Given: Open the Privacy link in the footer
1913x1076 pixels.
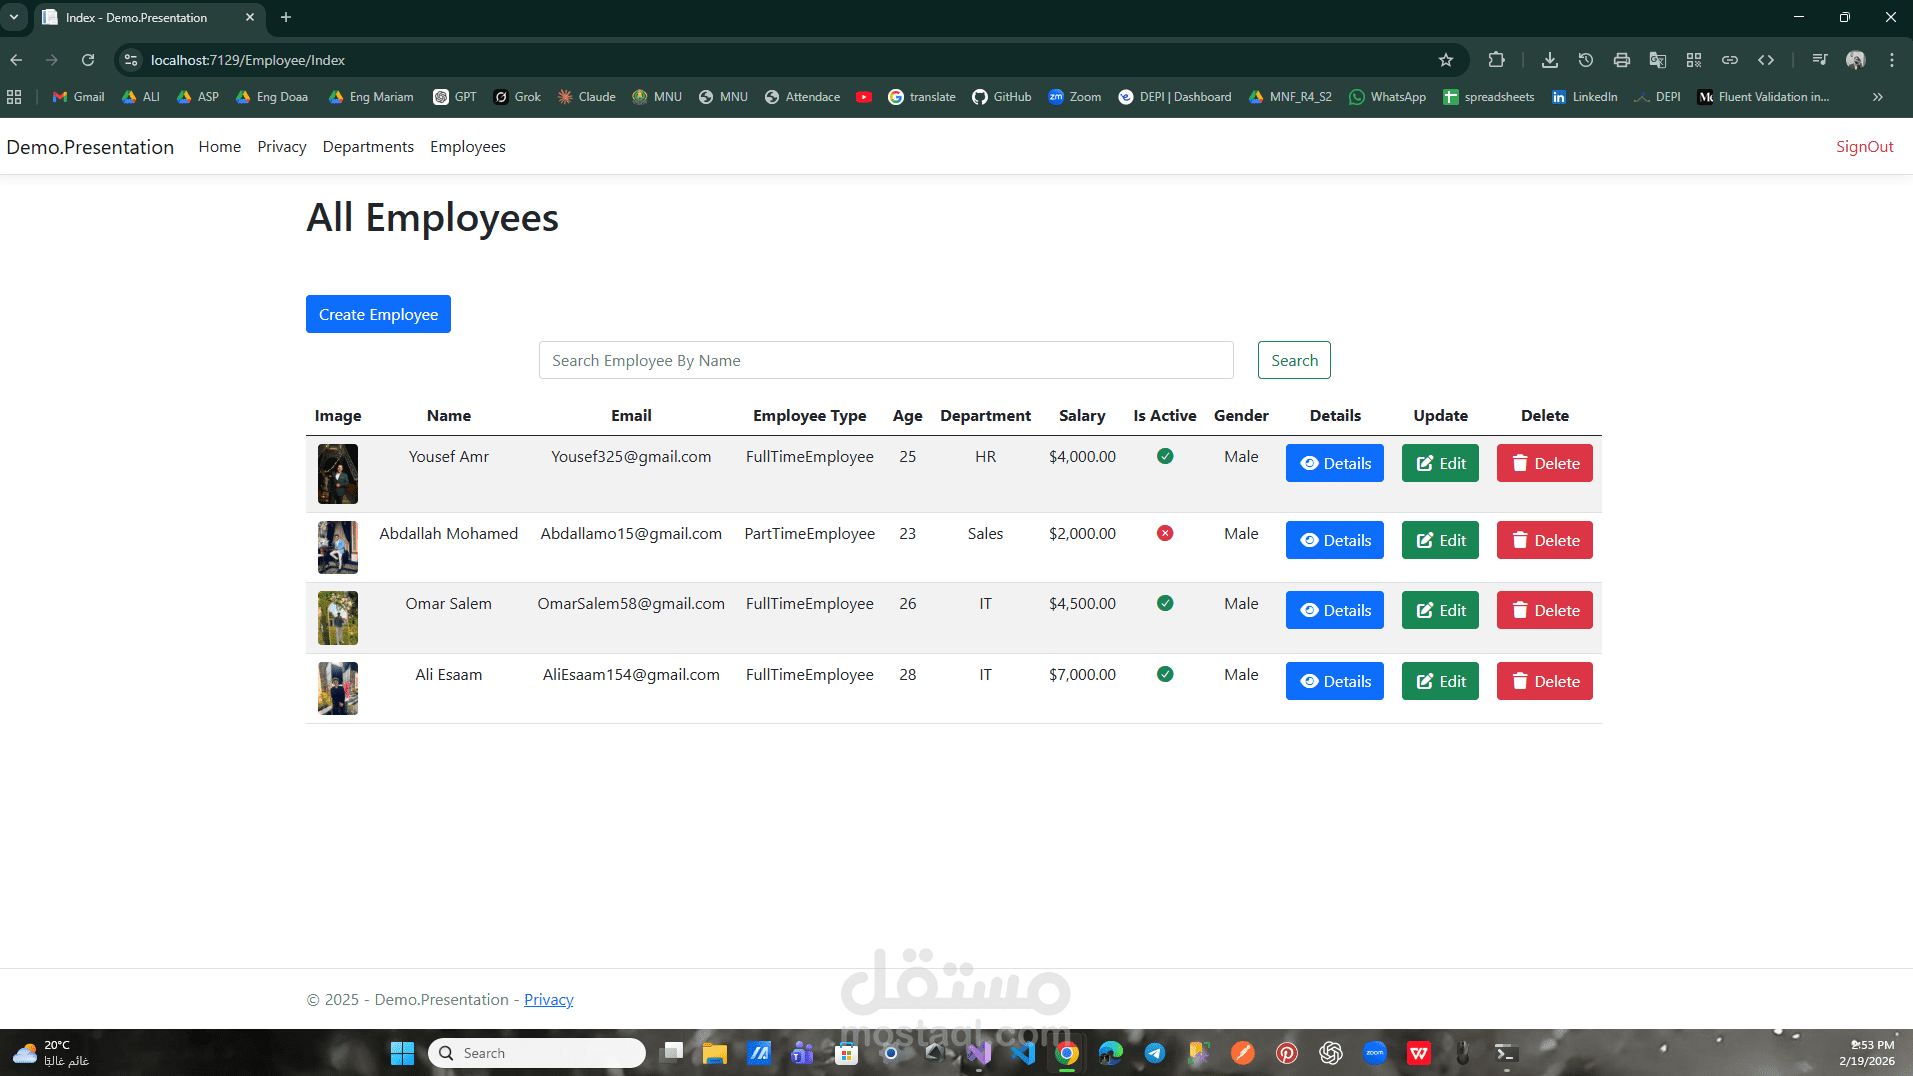Looking at the screenshot, I should point(548,999).
